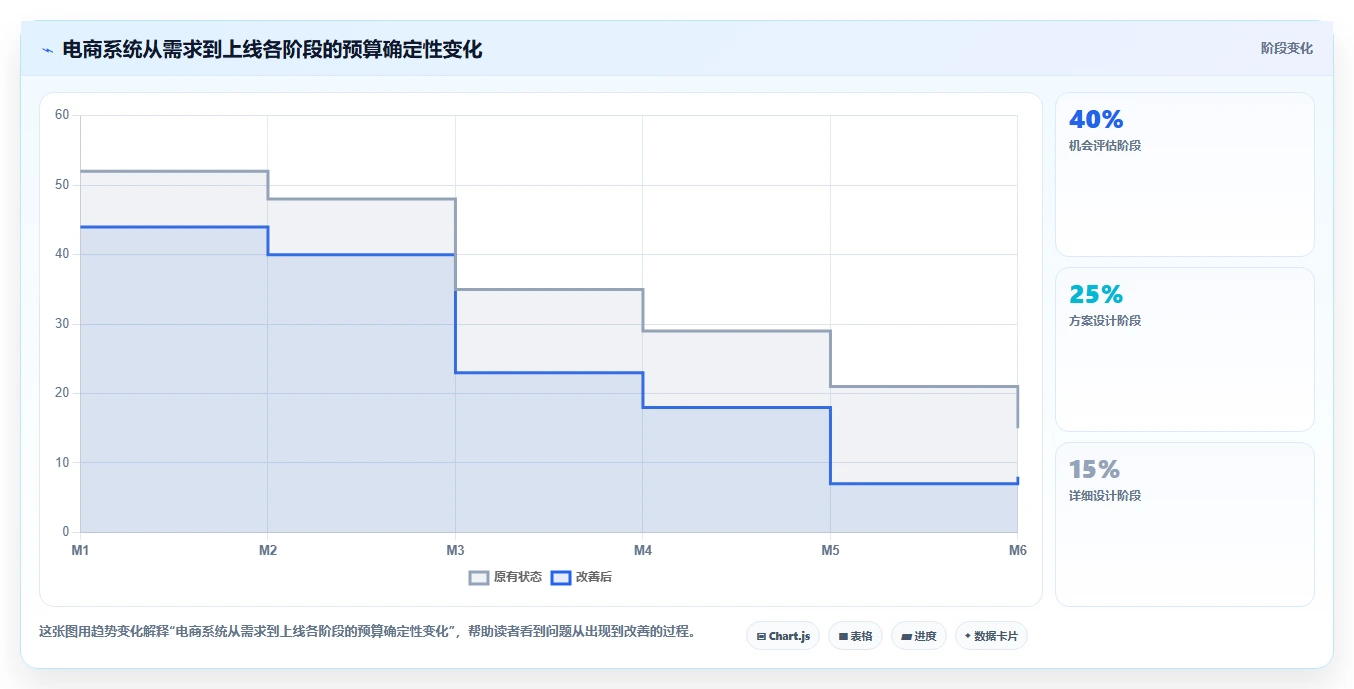This screenshot has width=1354, height=689.
Task: Select the Chart.js tag
Action: 783,636
